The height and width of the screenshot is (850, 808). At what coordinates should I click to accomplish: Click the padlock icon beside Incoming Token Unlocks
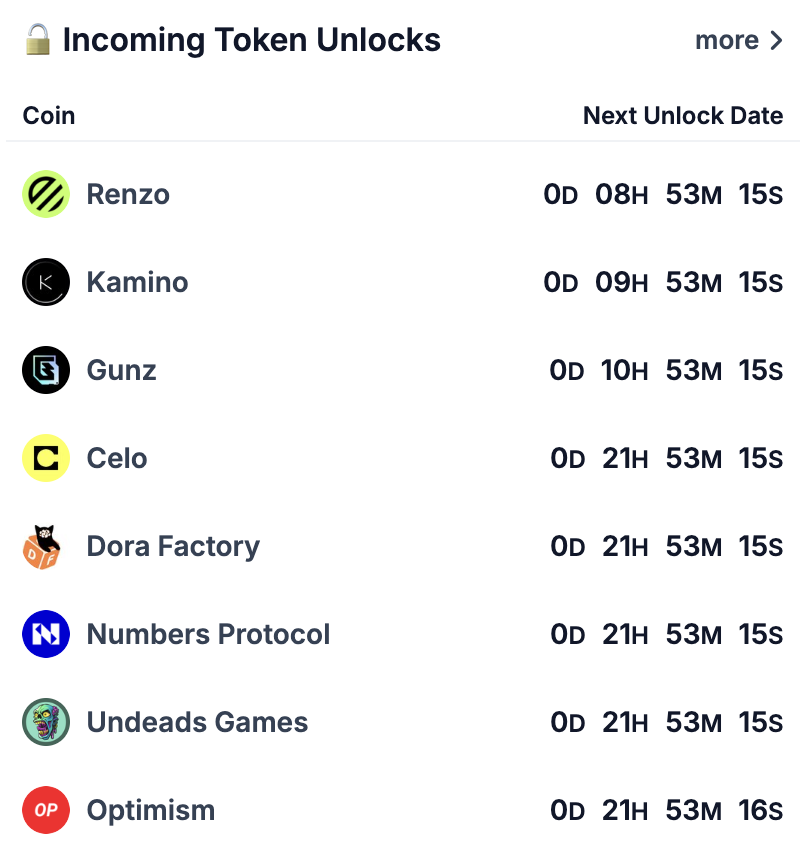(x=38, y=40)
